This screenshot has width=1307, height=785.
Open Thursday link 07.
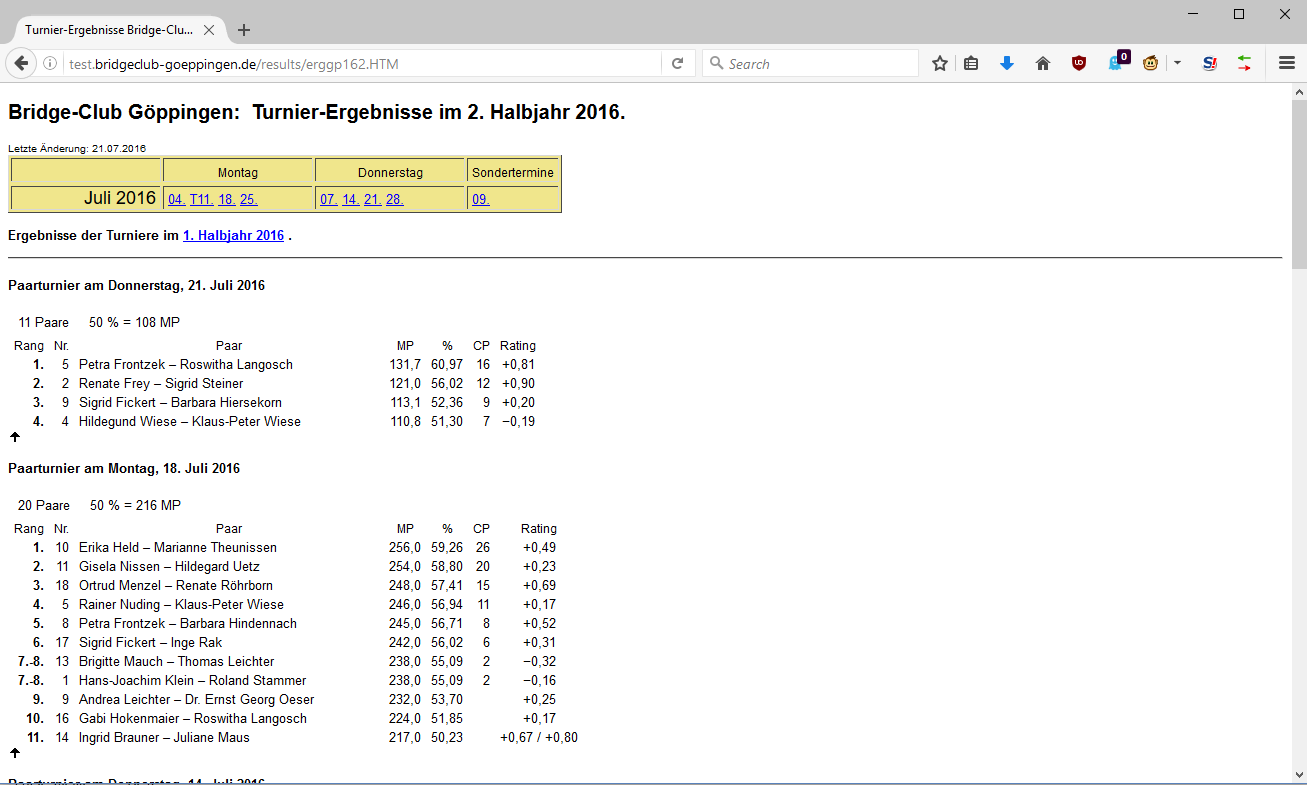(x=328, y=199)
